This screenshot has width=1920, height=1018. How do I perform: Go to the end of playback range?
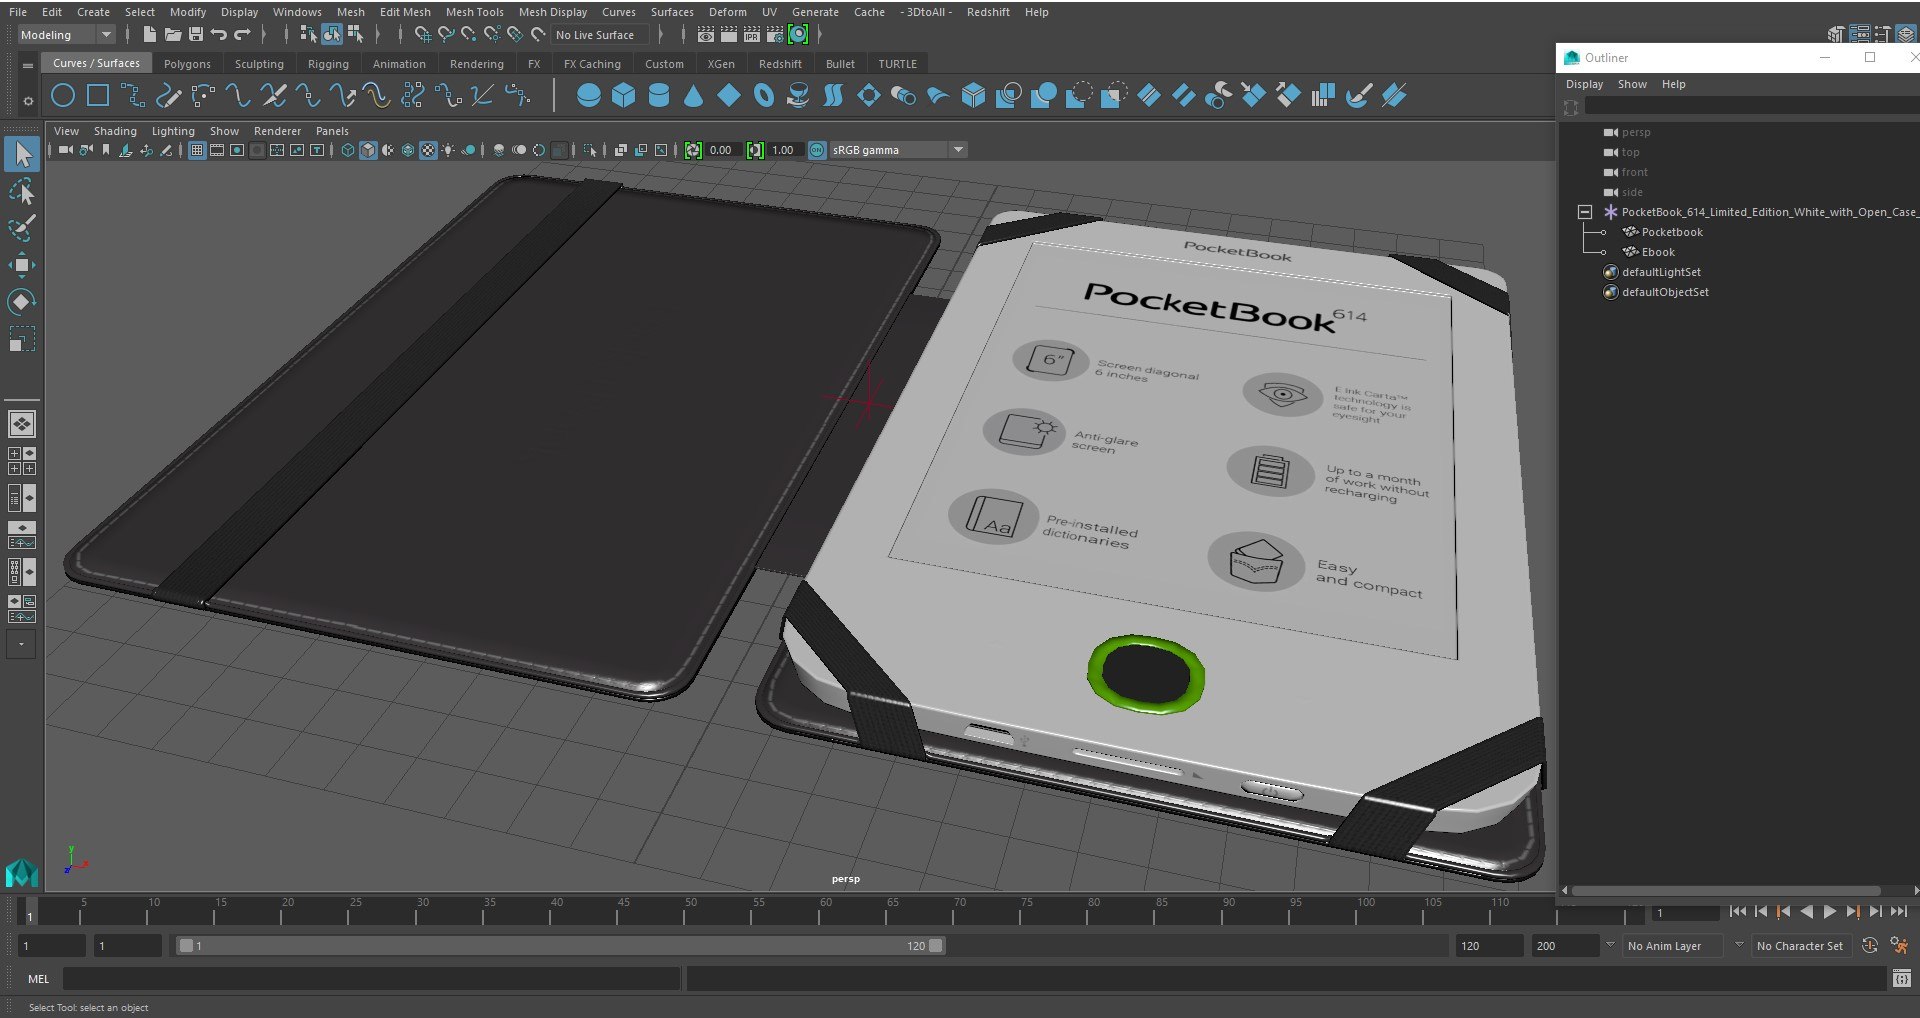[x=1898, y=912]
